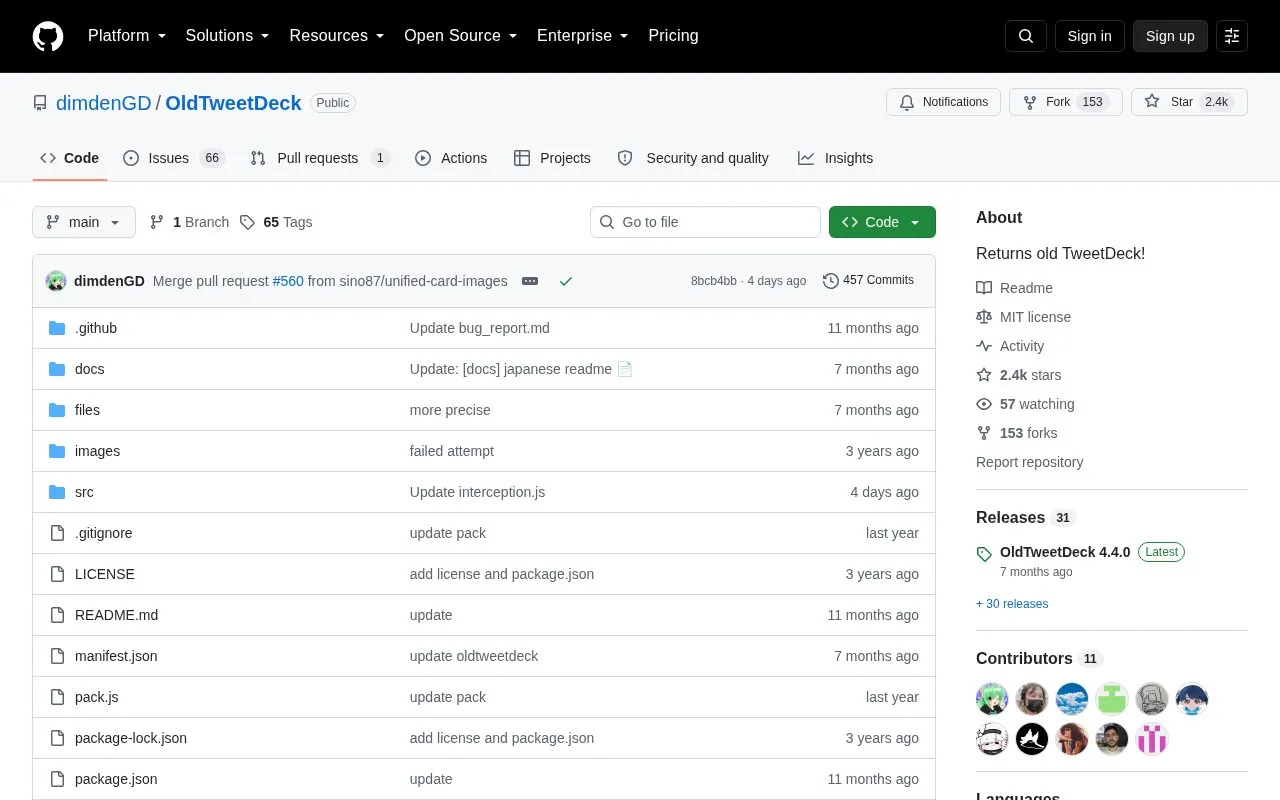Open the 1 Branch list

pyautogui.click(x=189, y=222)
